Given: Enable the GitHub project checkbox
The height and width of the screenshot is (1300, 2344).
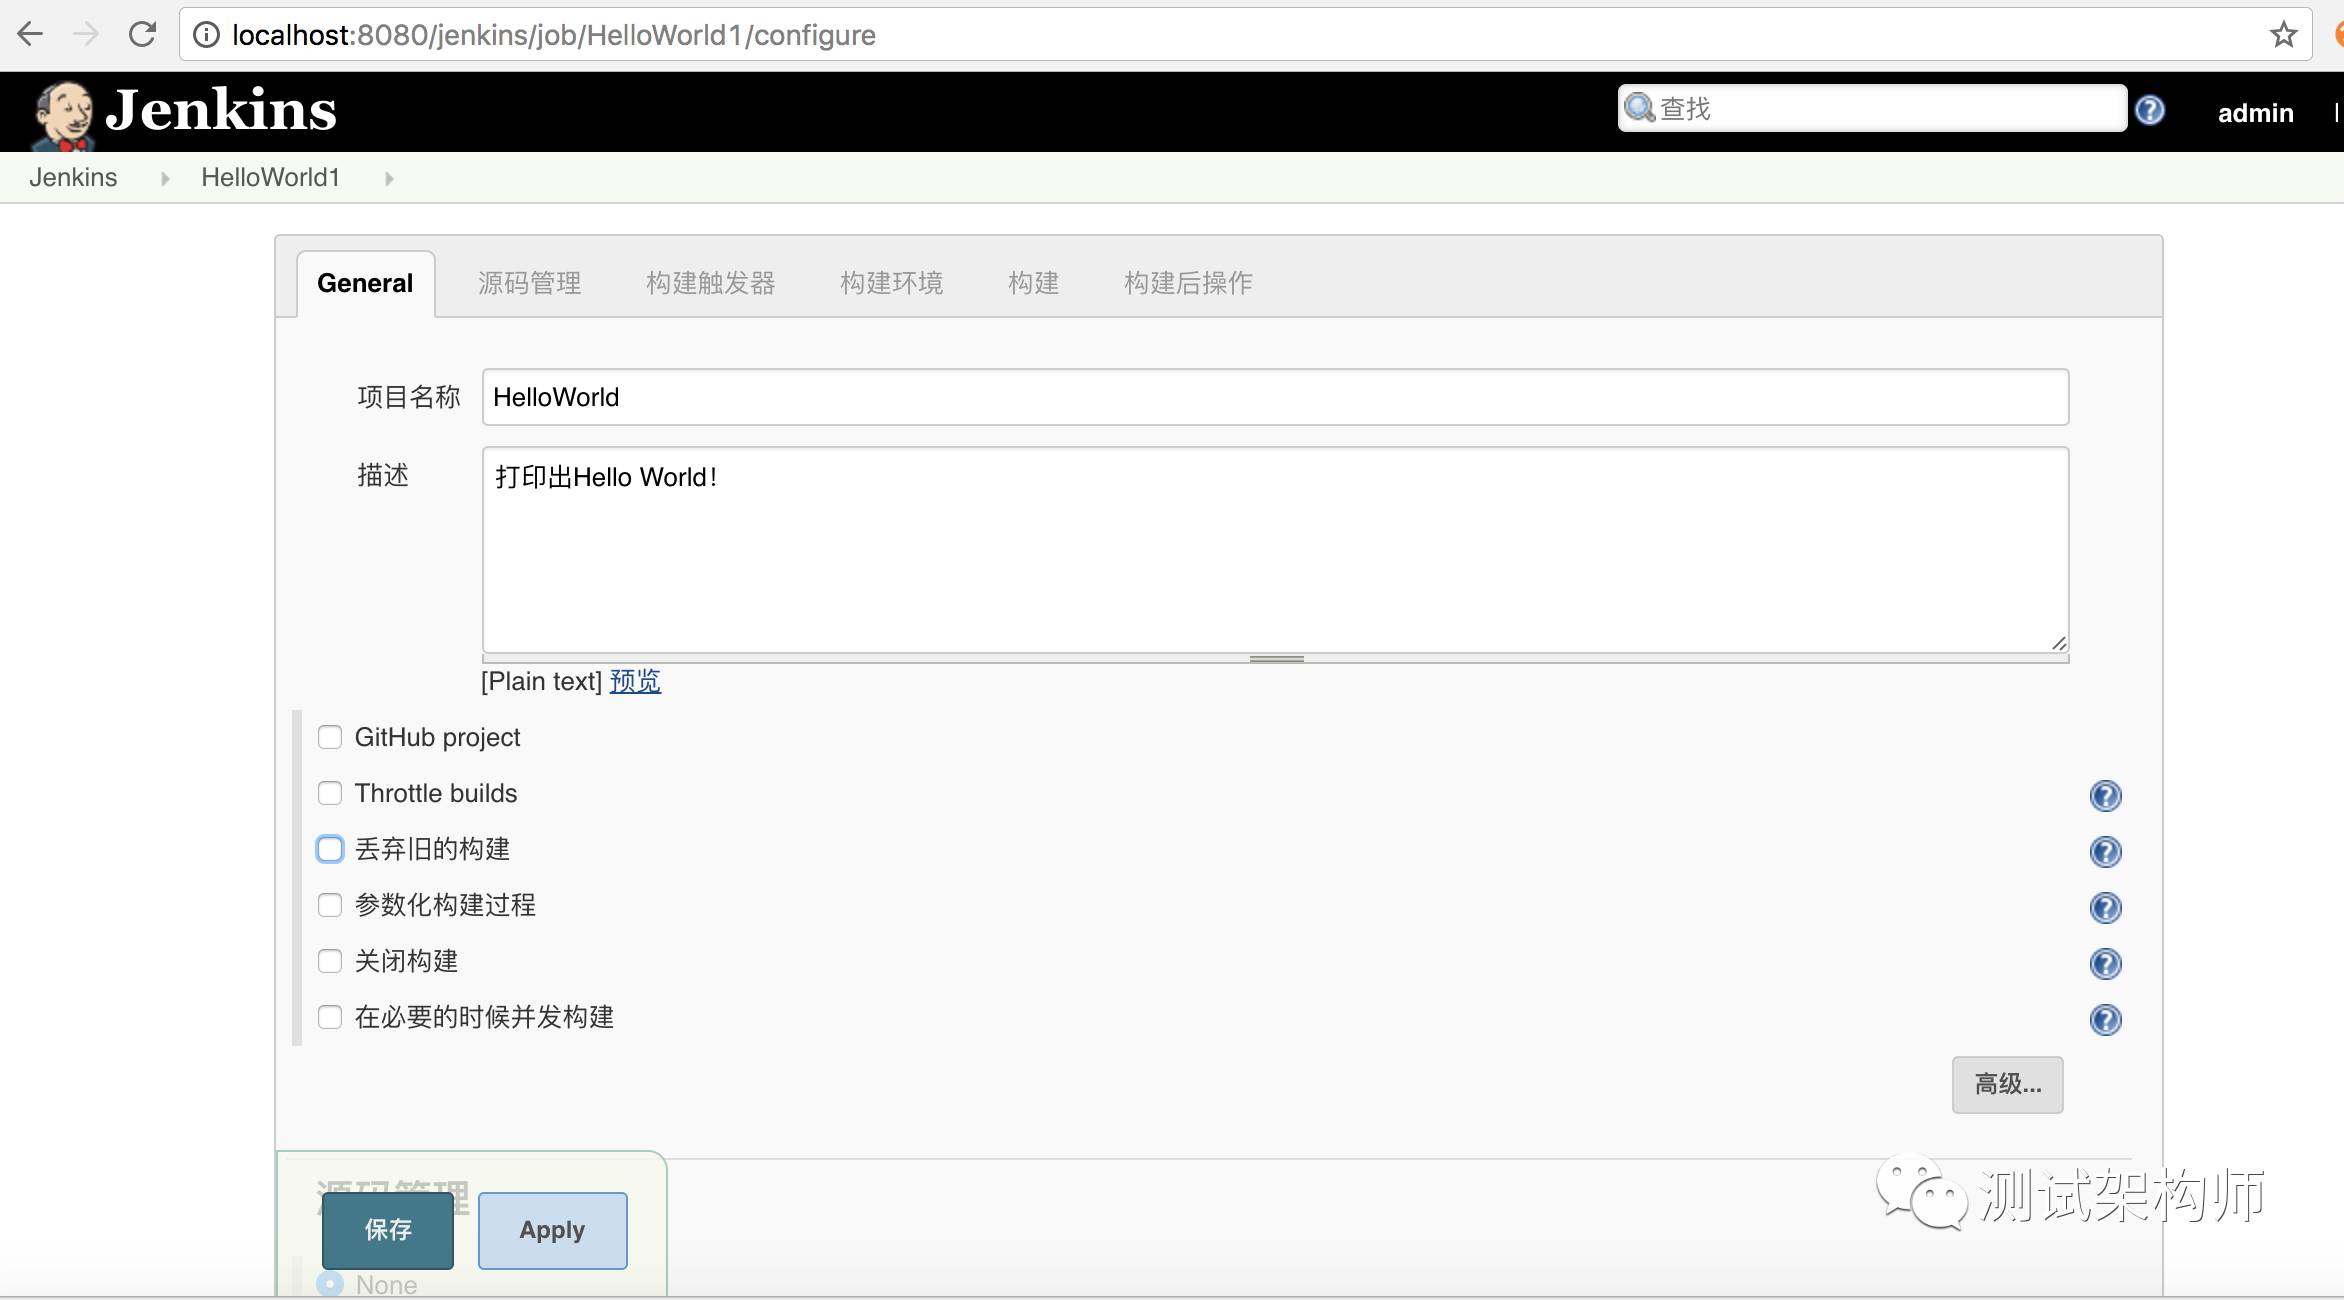Looking at the screenshot, I should pos(330,737).
